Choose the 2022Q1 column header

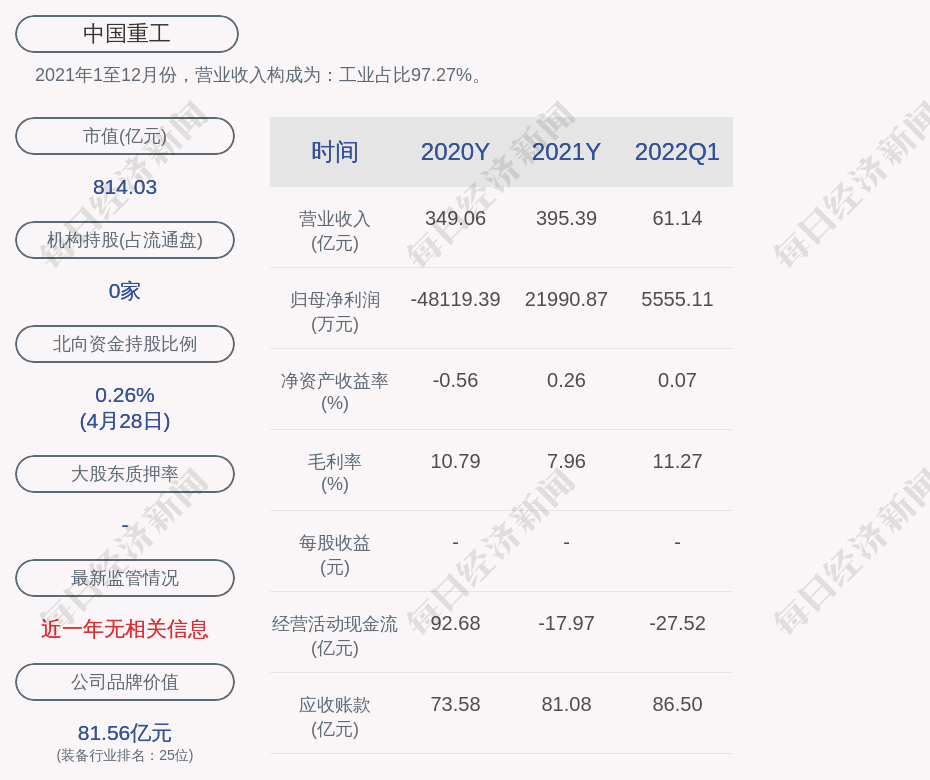click(677, 152)
